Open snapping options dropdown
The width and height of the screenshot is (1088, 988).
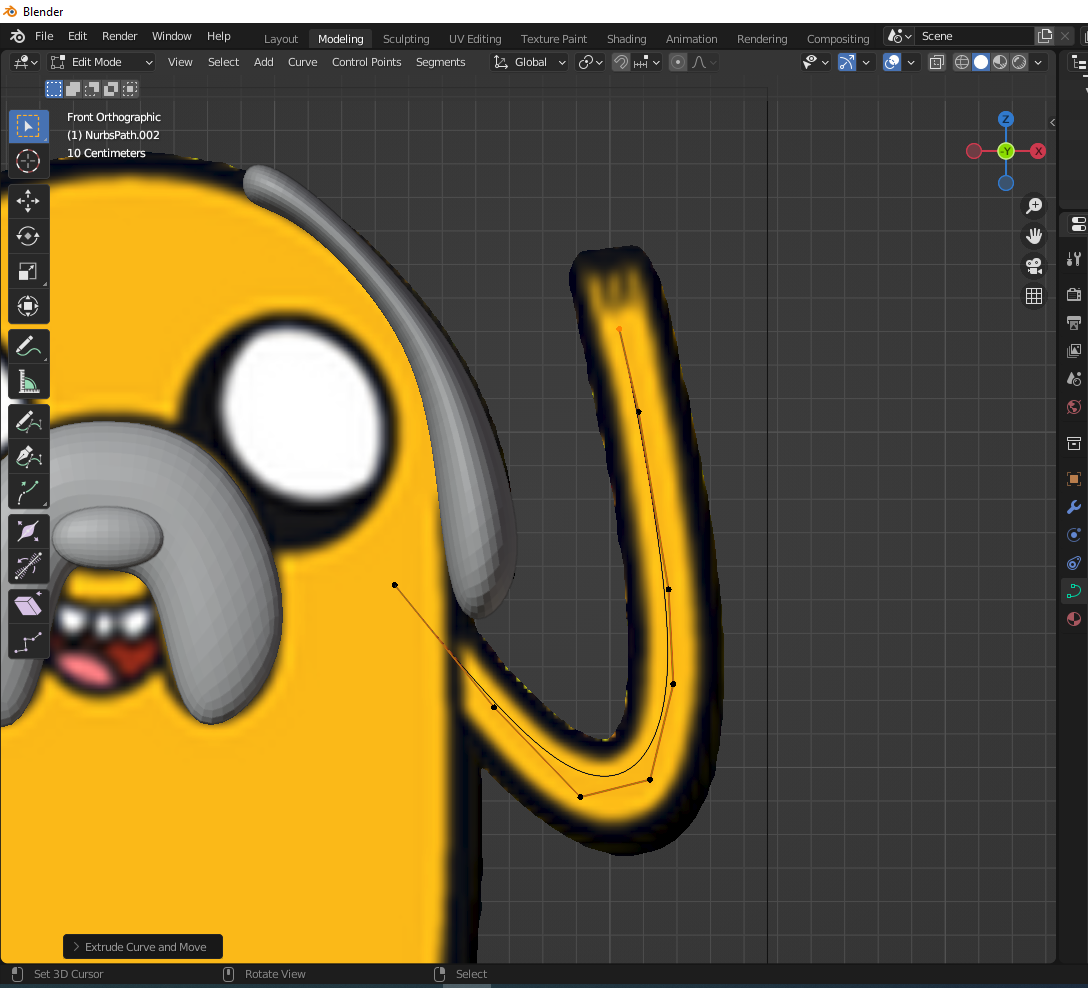coord(646,62)
